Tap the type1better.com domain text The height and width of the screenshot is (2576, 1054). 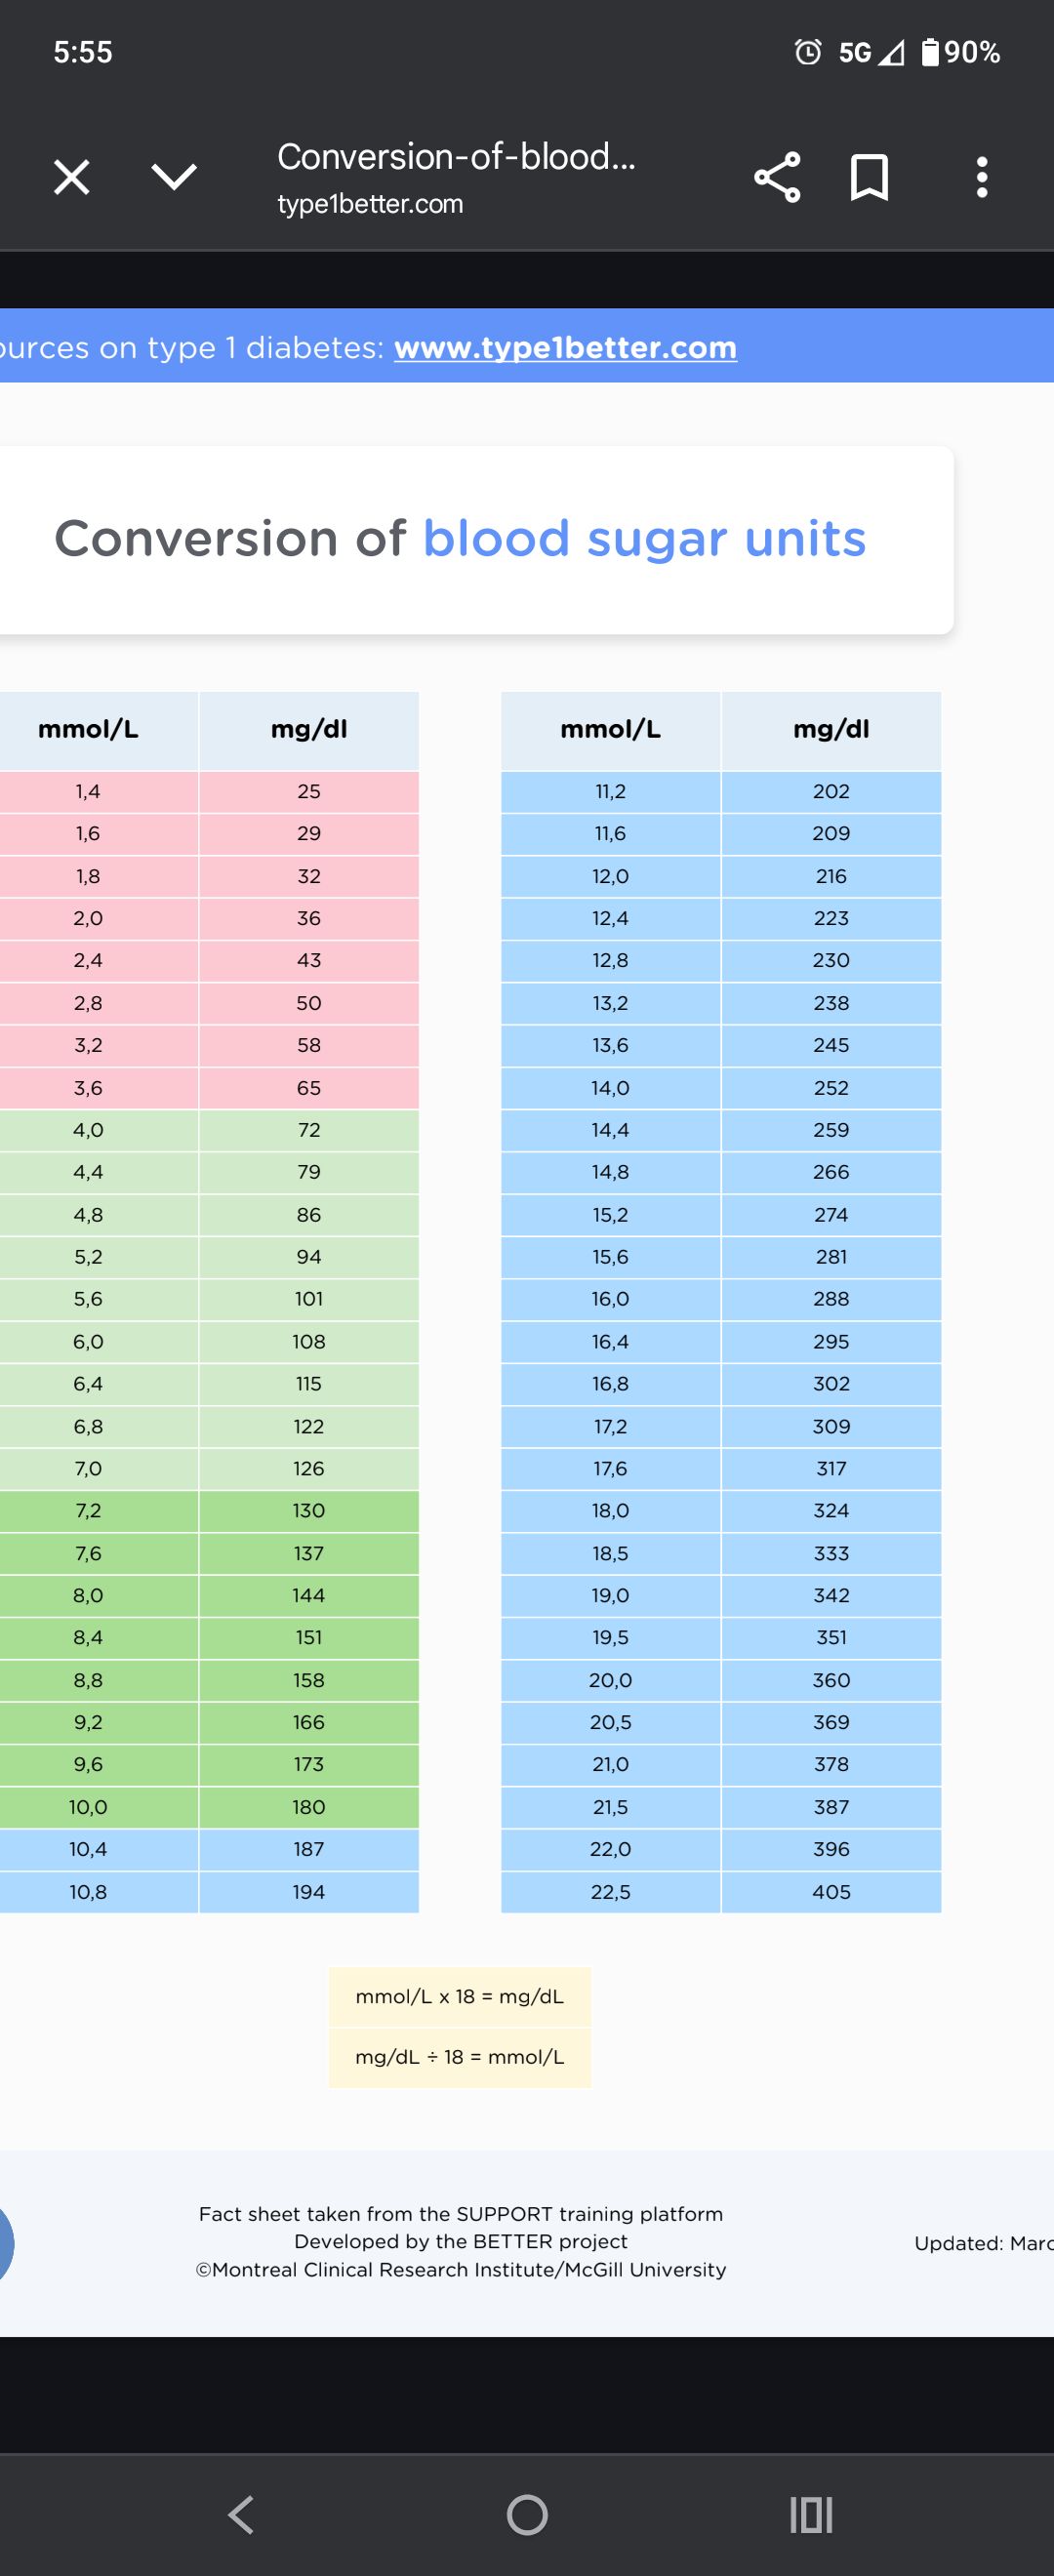click(370, 204)
